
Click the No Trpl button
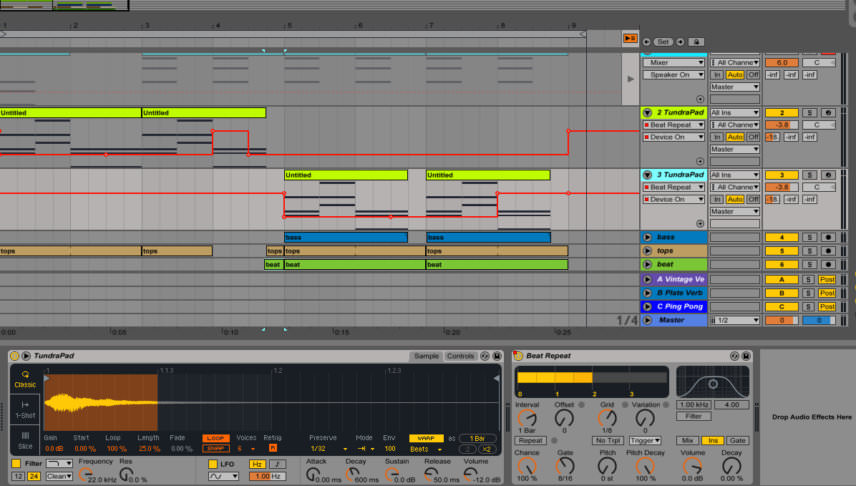click(x=608, y=440)
